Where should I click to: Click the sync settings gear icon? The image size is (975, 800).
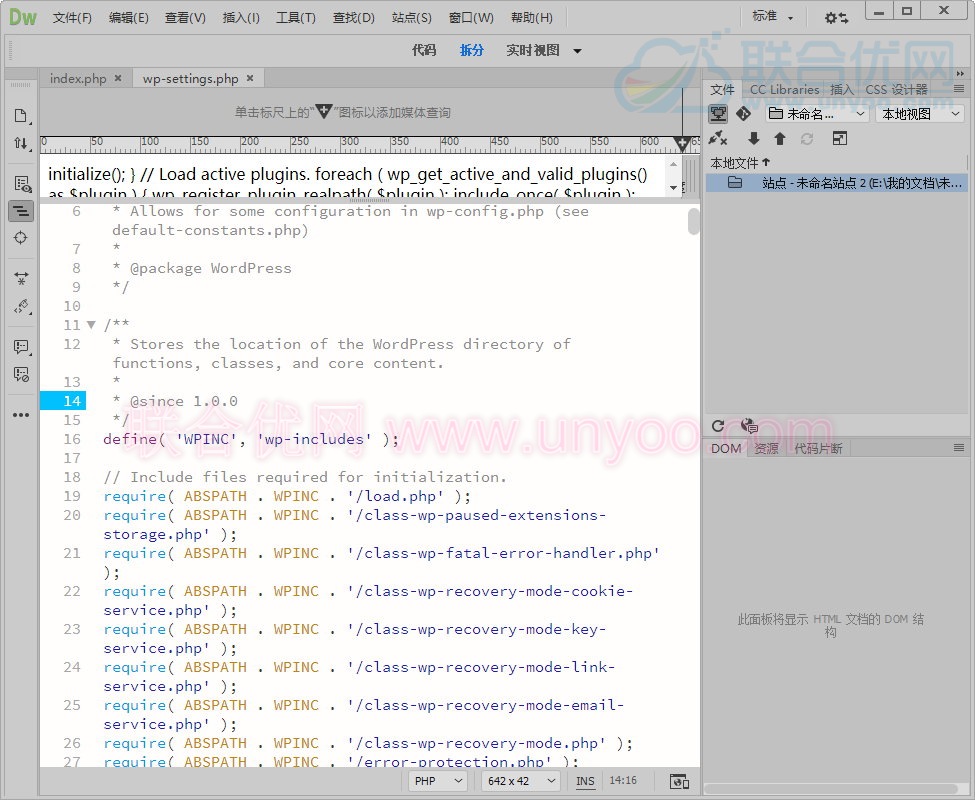(836, 18)
